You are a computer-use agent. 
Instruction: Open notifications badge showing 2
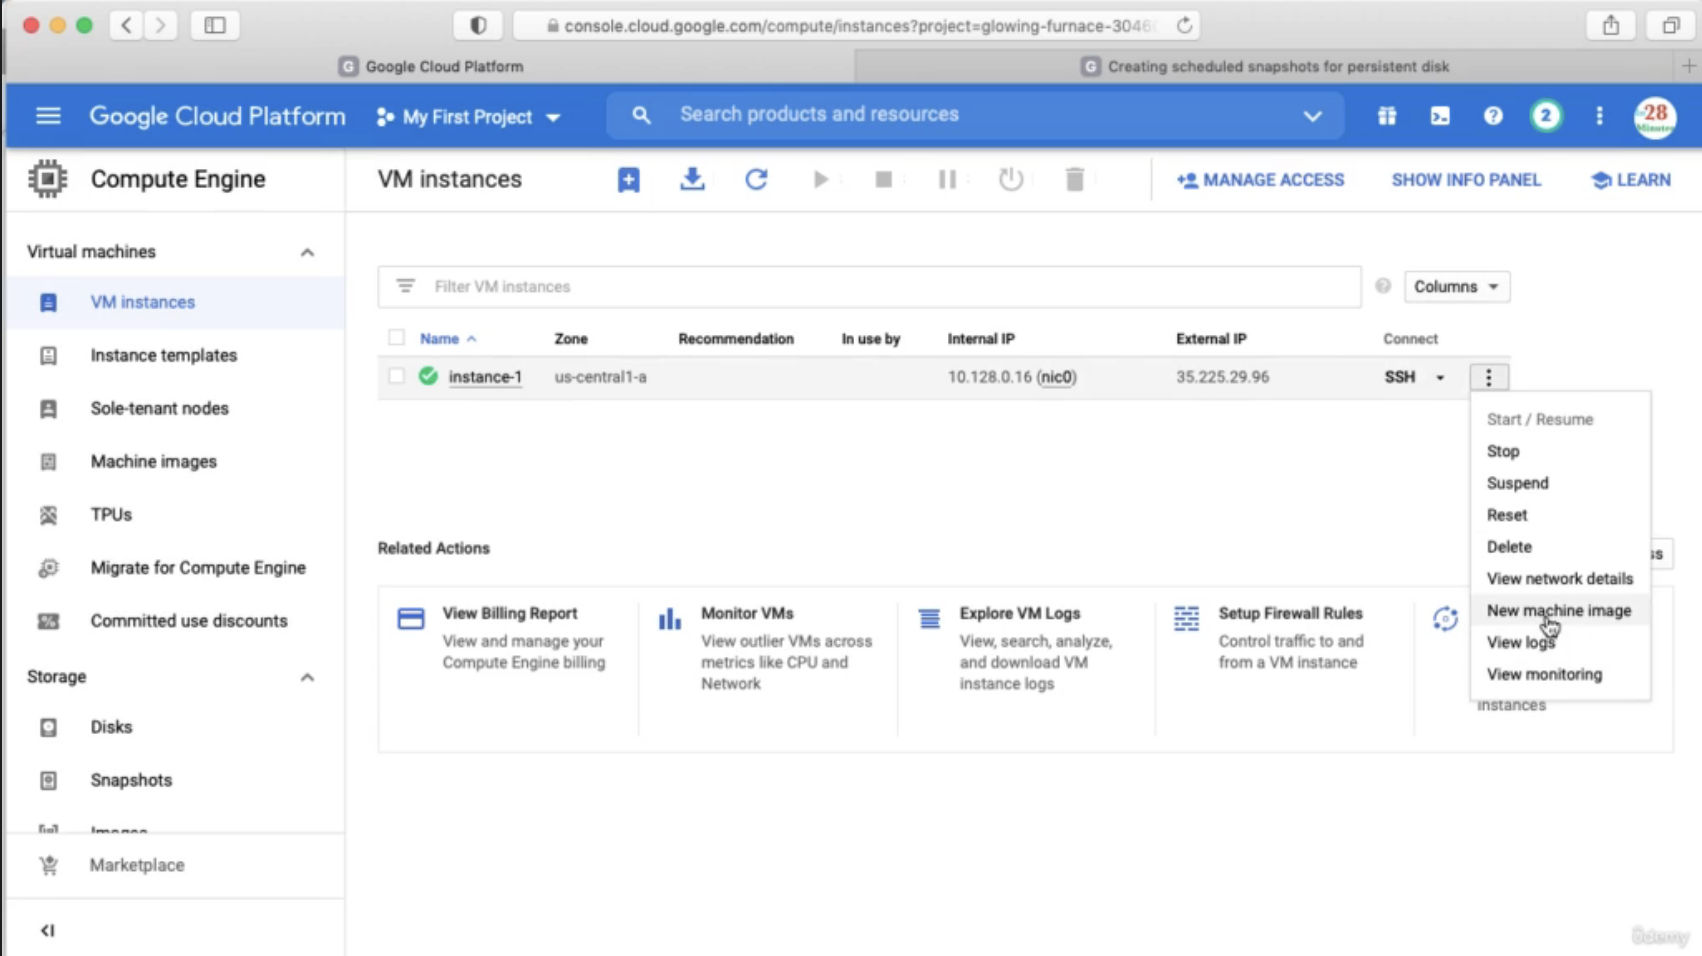click(x=1546, y=116)
